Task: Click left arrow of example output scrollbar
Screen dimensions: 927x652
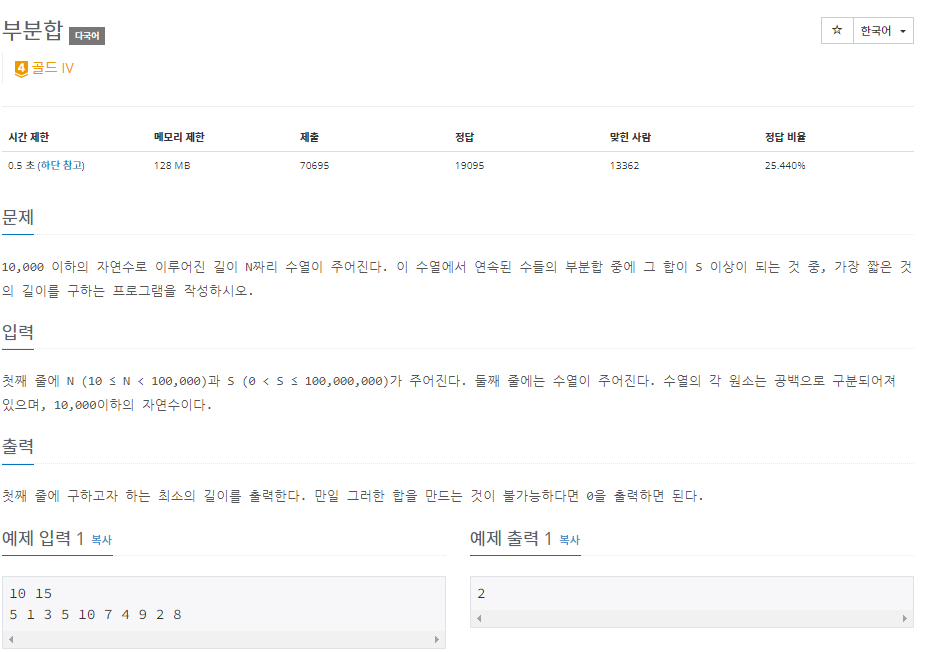Action: click(479, 618)
